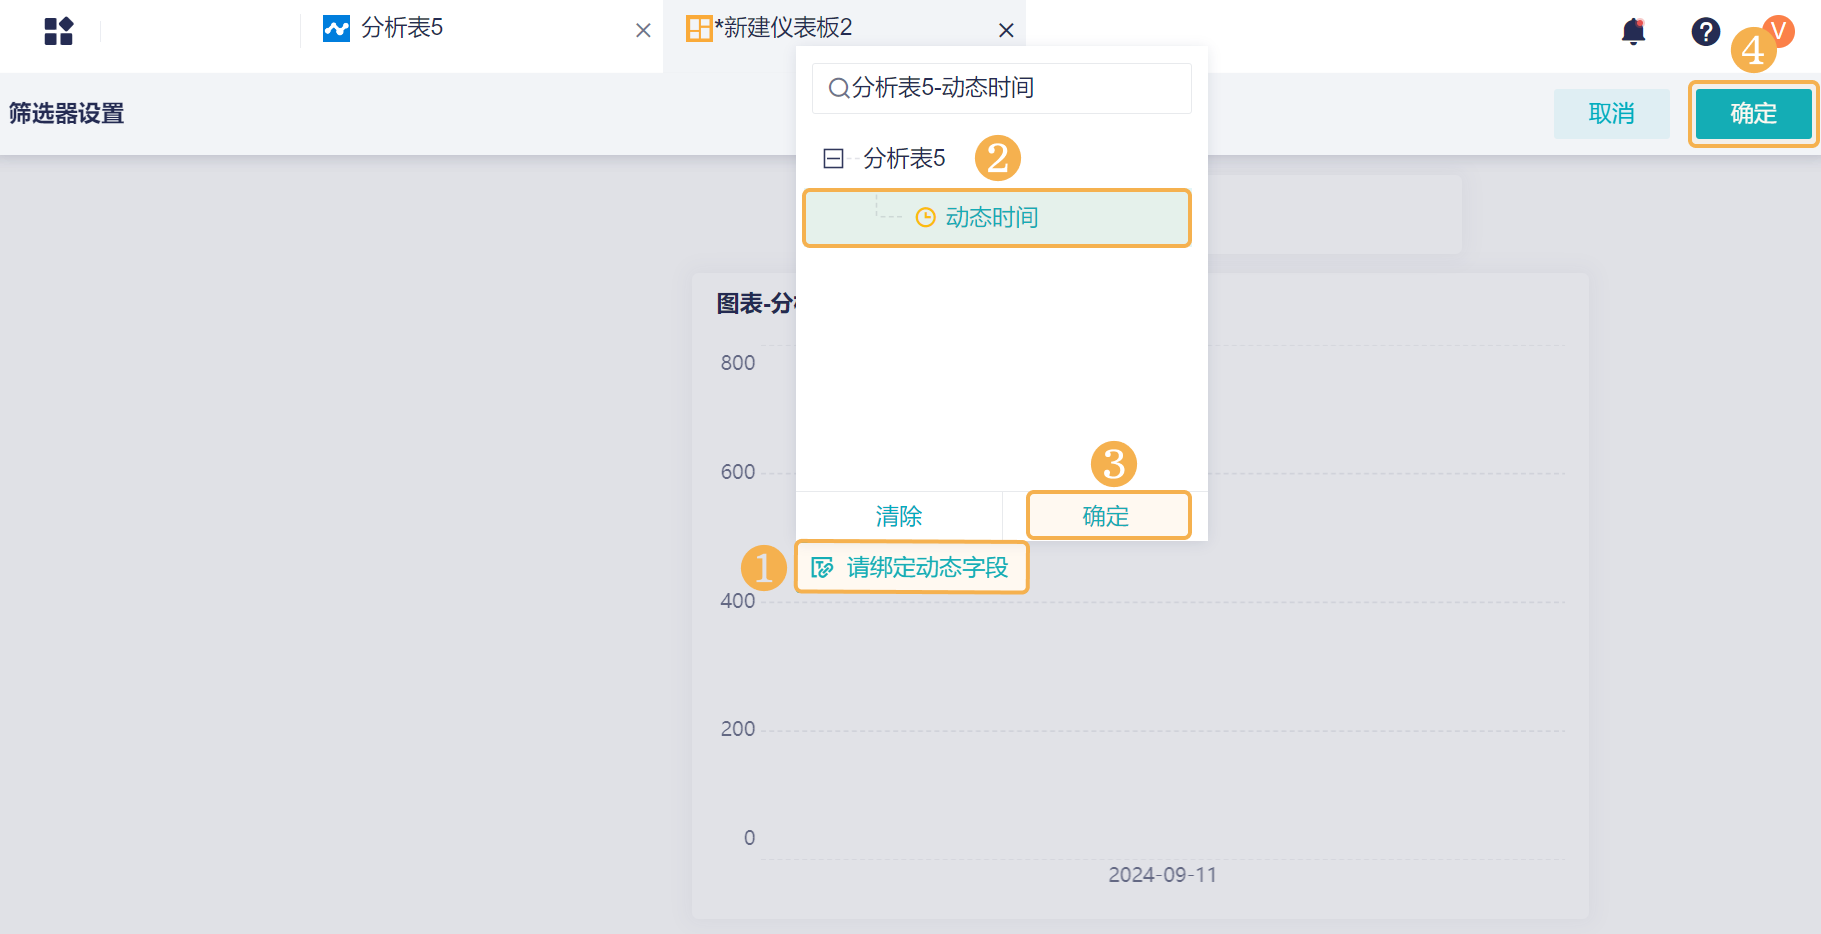1821x934 pixels.
Task: Open the app grid home icon
Action: [x=59, y=31]
